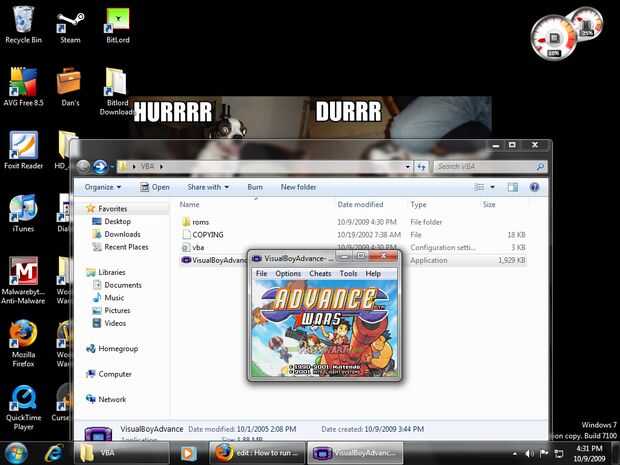Click the Explorer forward navigation arrow
620x465 pixels.
click(100, 166)
